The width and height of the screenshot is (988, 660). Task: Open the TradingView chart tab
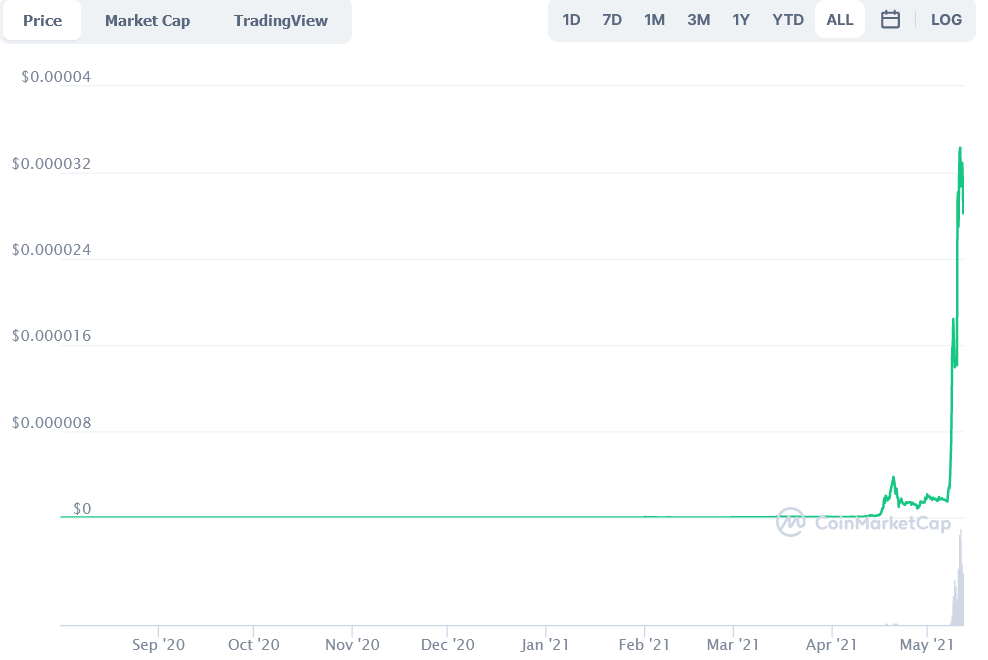pyautogui.click(x=280, y=20)
